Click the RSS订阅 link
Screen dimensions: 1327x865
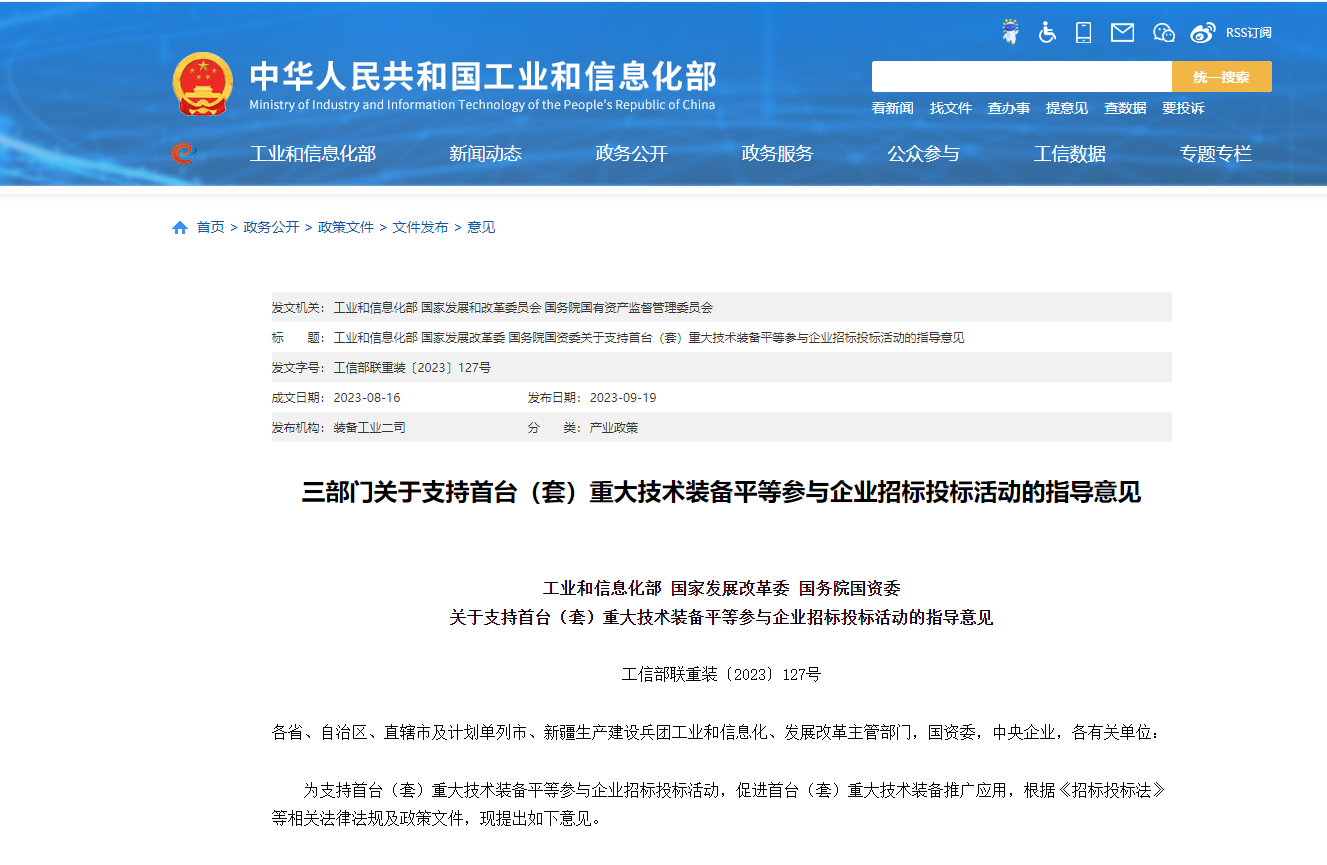1249,33
